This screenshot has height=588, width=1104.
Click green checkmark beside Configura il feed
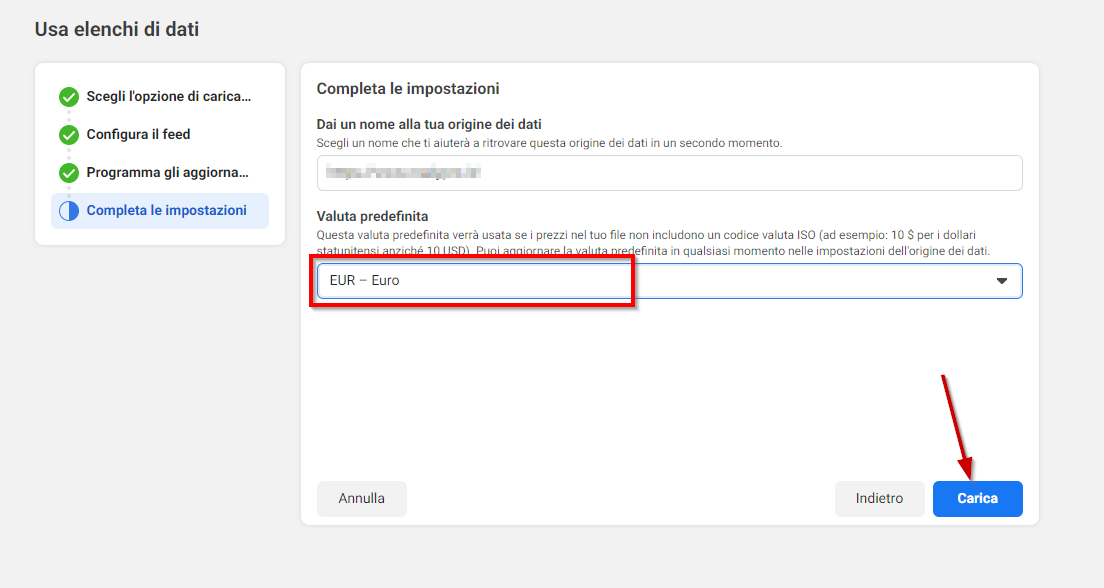(x=69, y=135)
